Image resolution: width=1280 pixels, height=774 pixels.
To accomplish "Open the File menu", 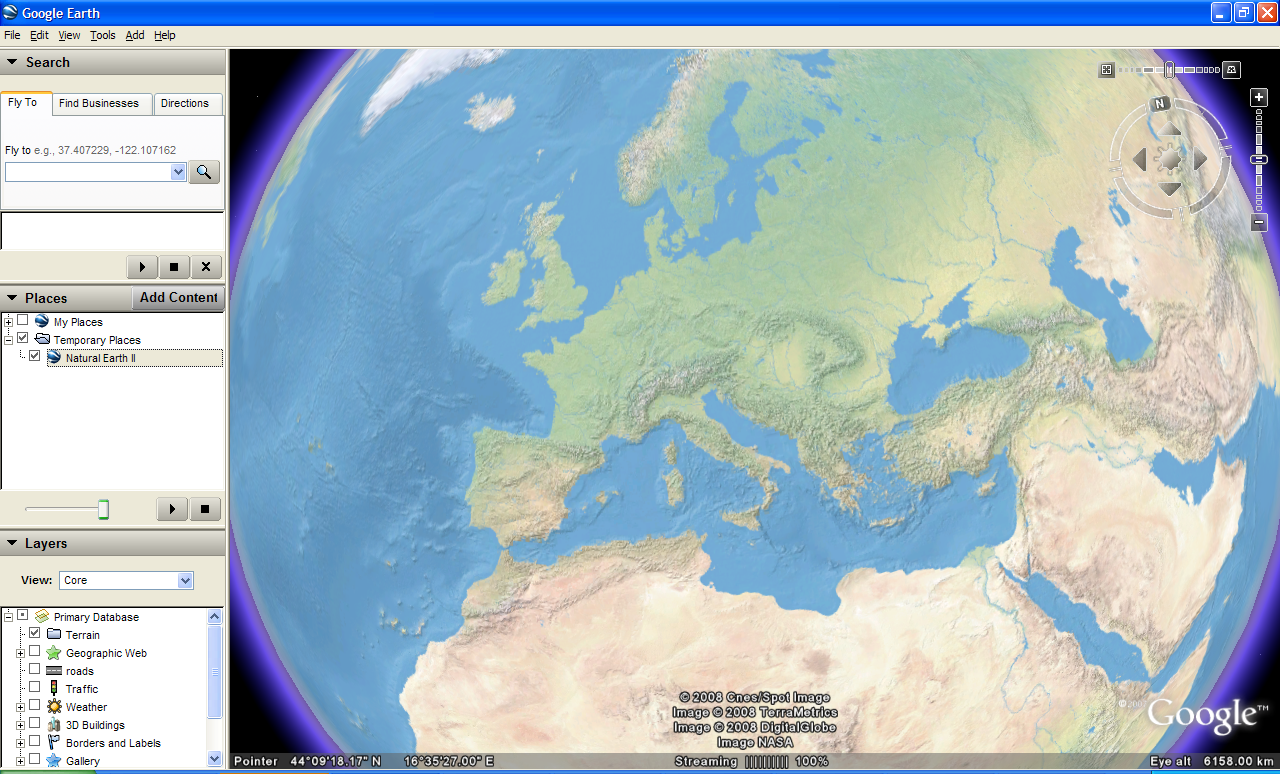I will tap(12, 35).
